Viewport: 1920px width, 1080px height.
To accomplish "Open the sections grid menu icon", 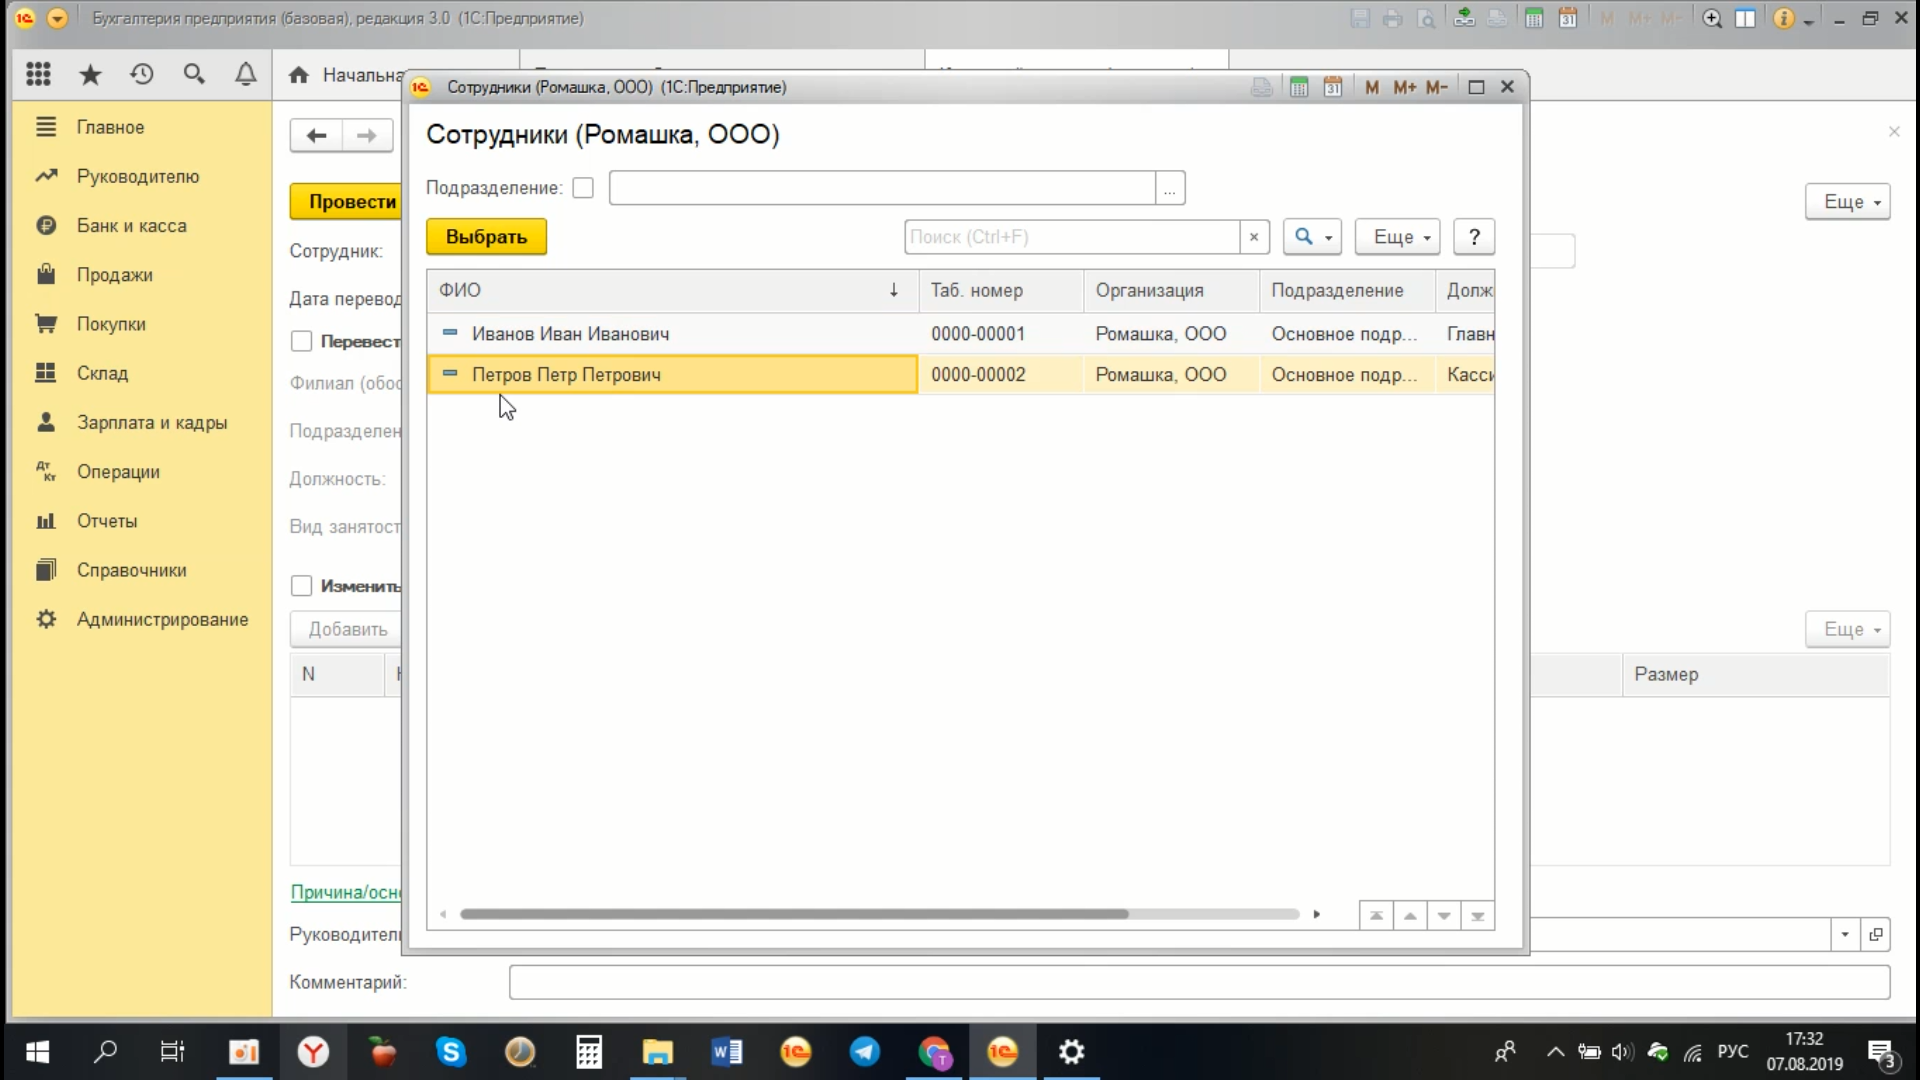I will (x=38, y=74).
